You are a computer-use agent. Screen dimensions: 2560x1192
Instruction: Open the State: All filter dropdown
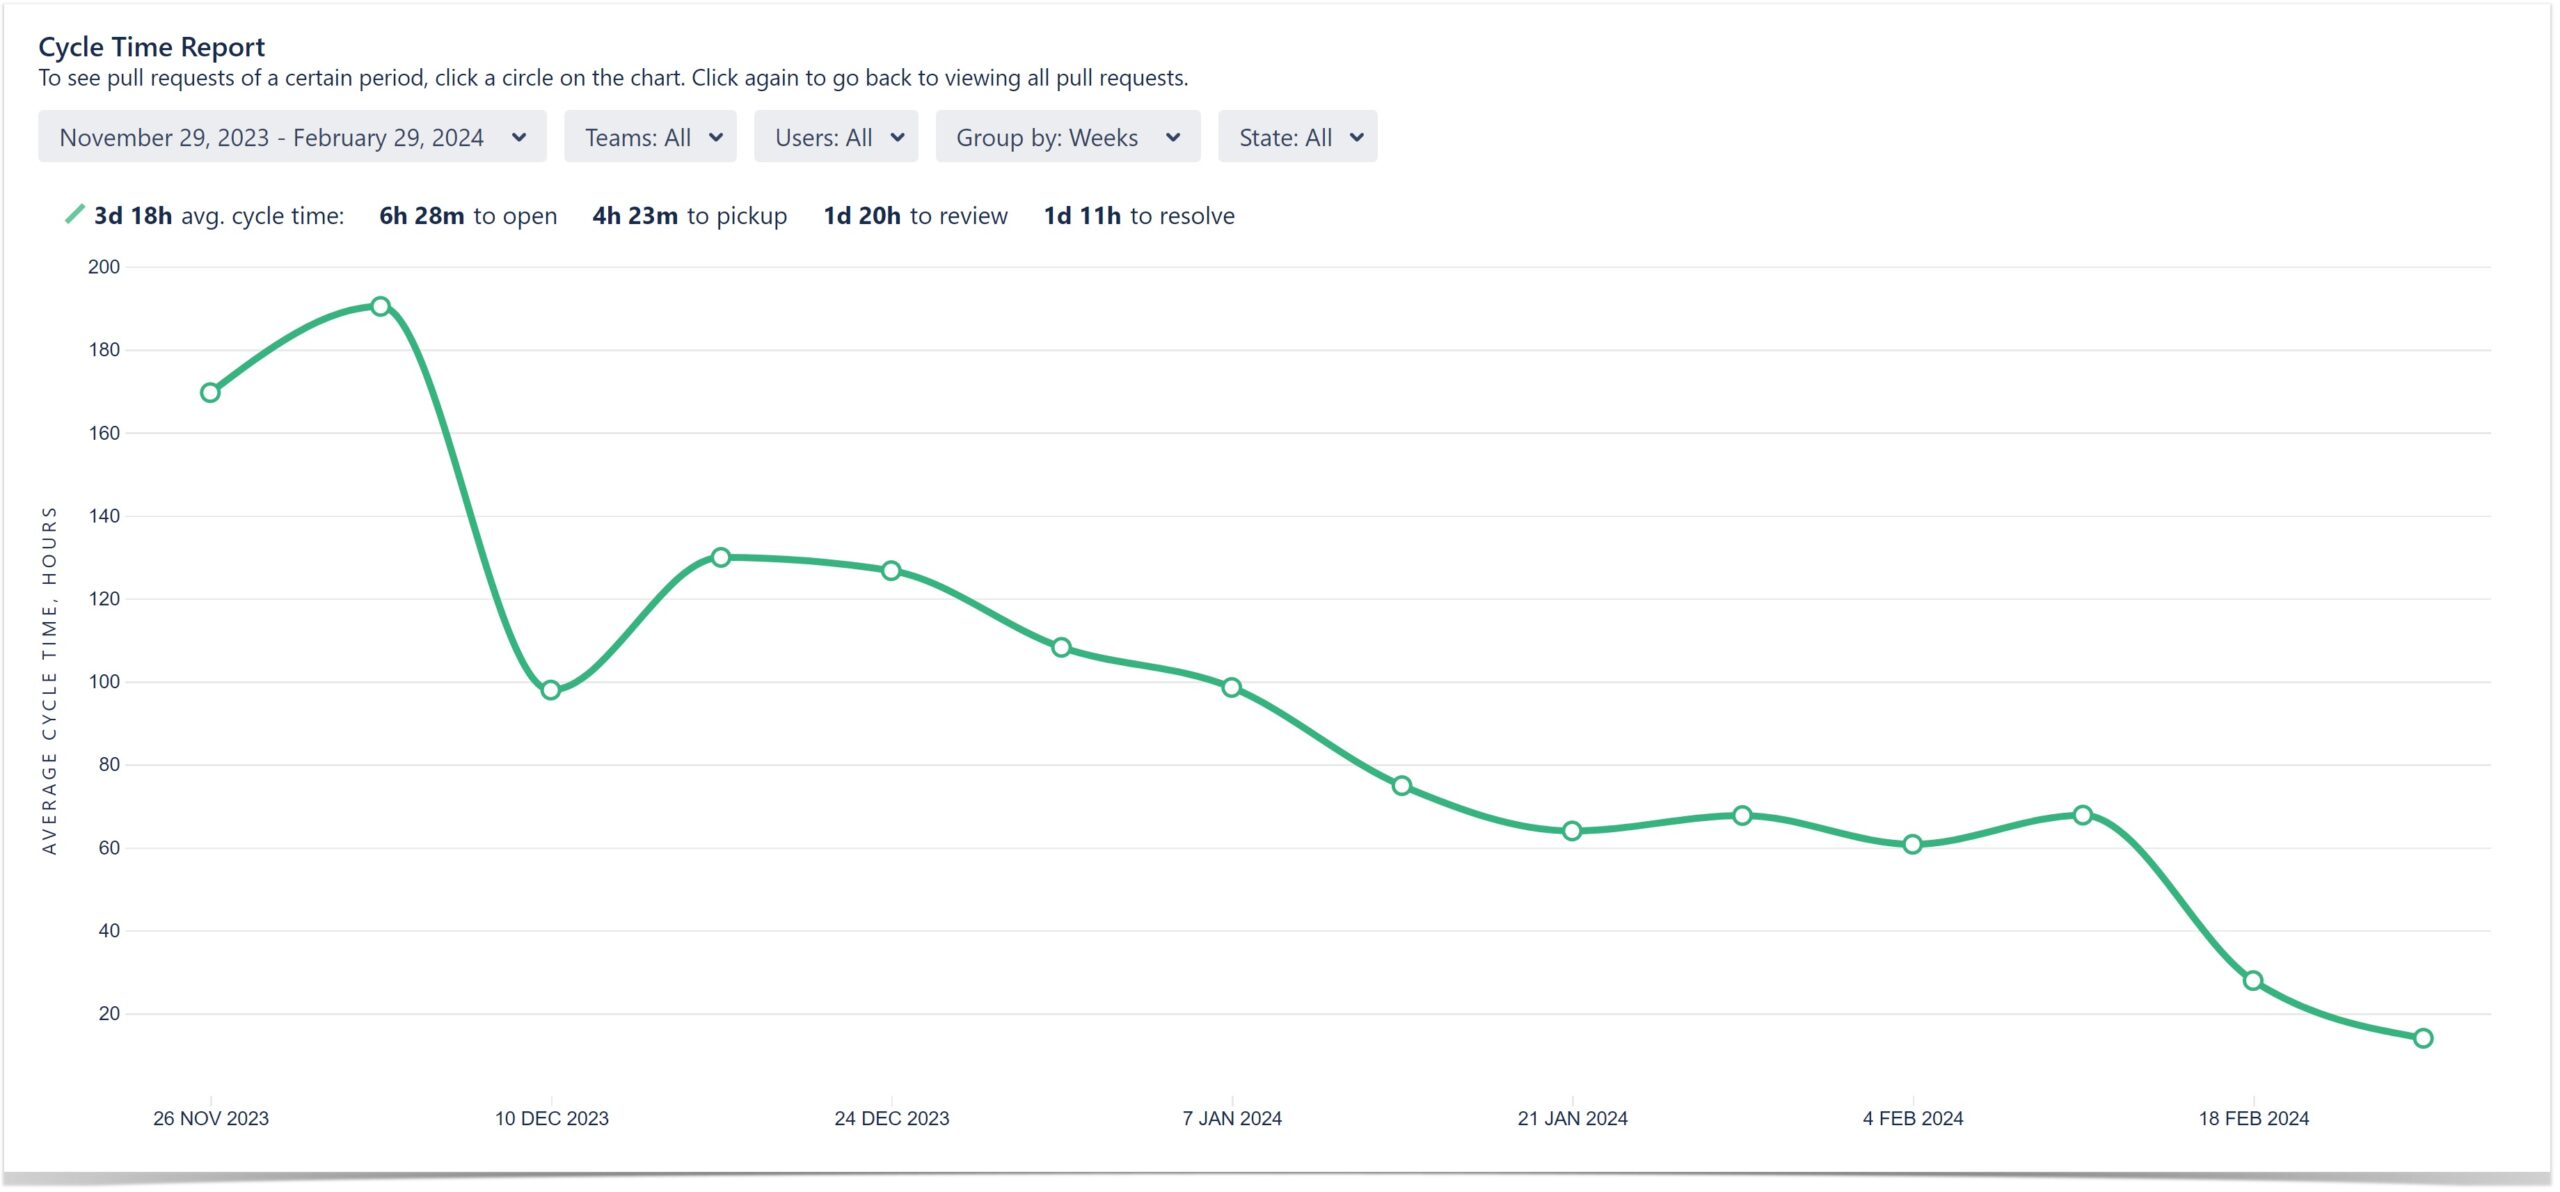point(1296,137)
